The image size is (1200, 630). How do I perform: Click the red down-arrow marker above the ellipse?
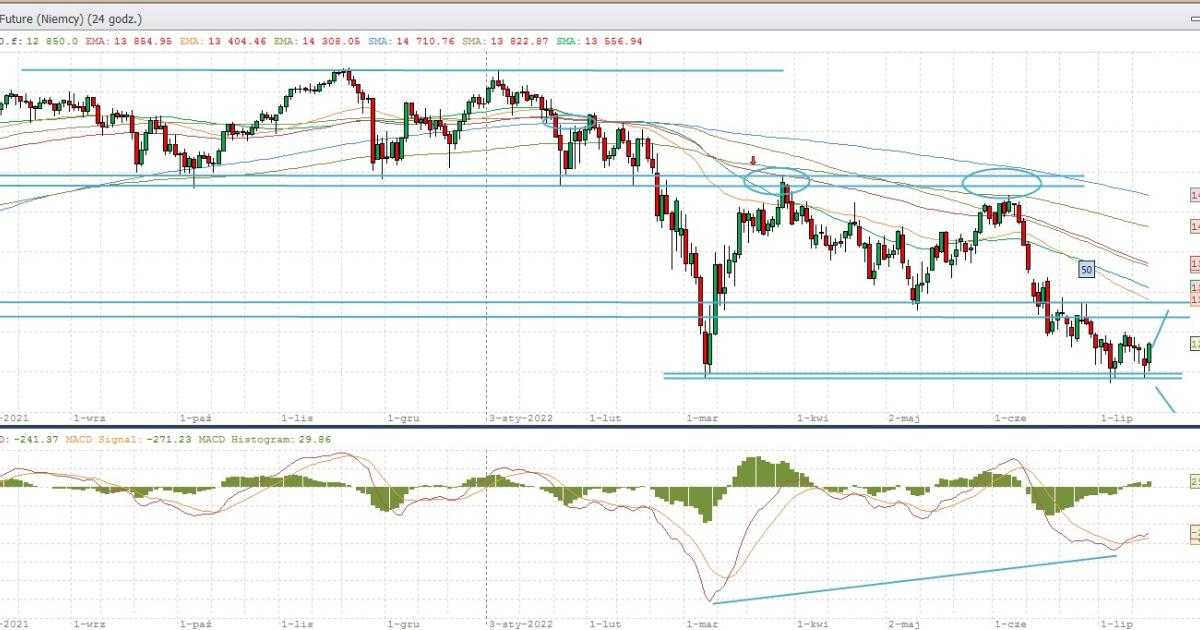[753, 160]
